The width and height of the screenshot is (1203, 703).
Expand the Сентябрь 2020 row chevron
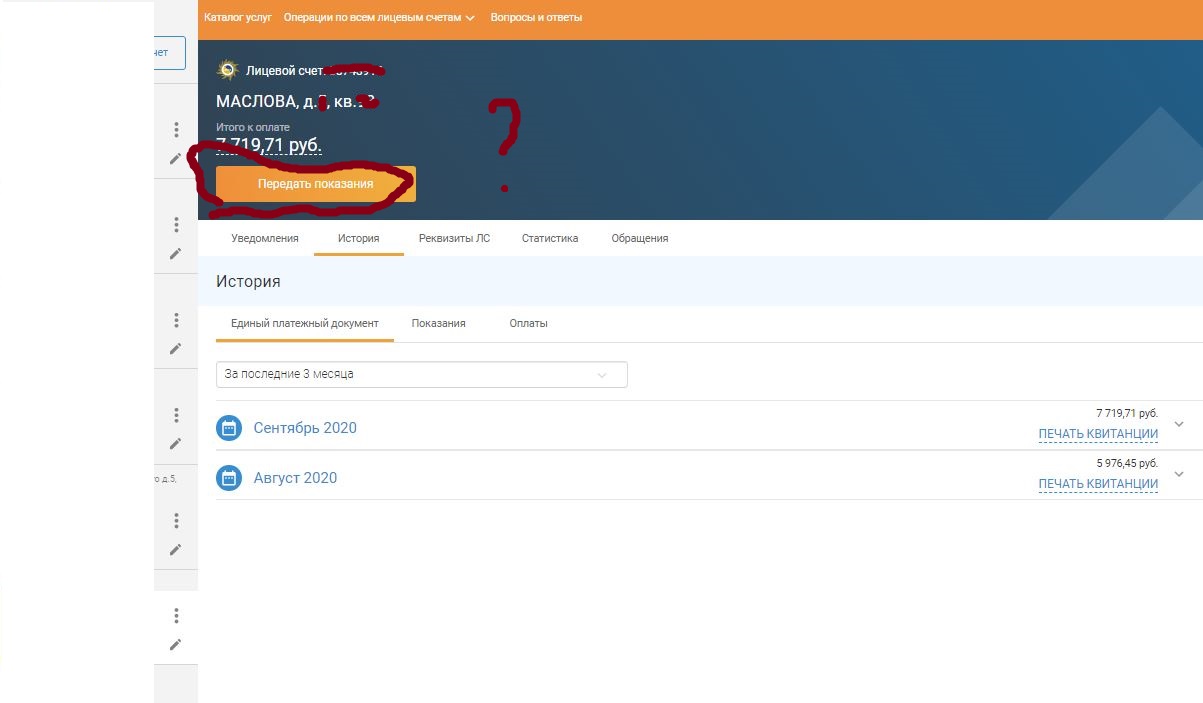tap(1179, 424)
